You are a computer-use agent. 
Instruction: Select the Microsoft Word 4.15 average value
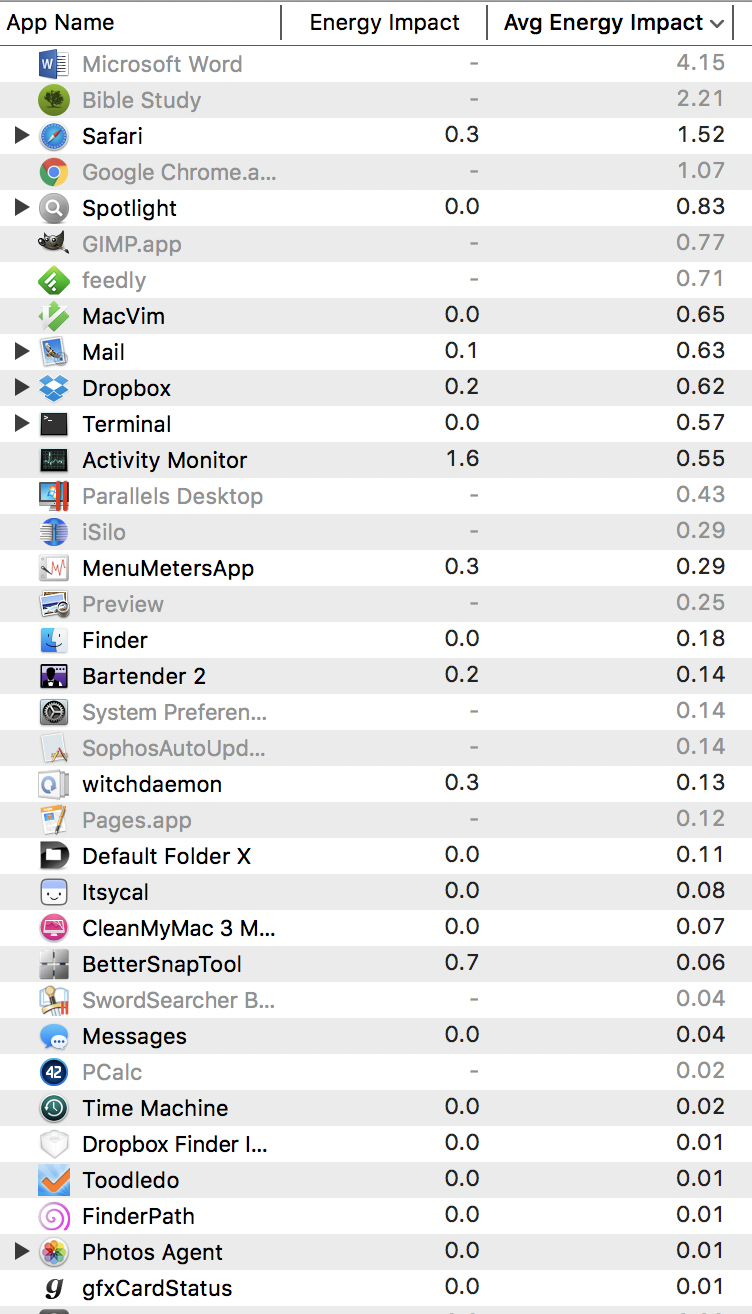[x=701, y=63]
